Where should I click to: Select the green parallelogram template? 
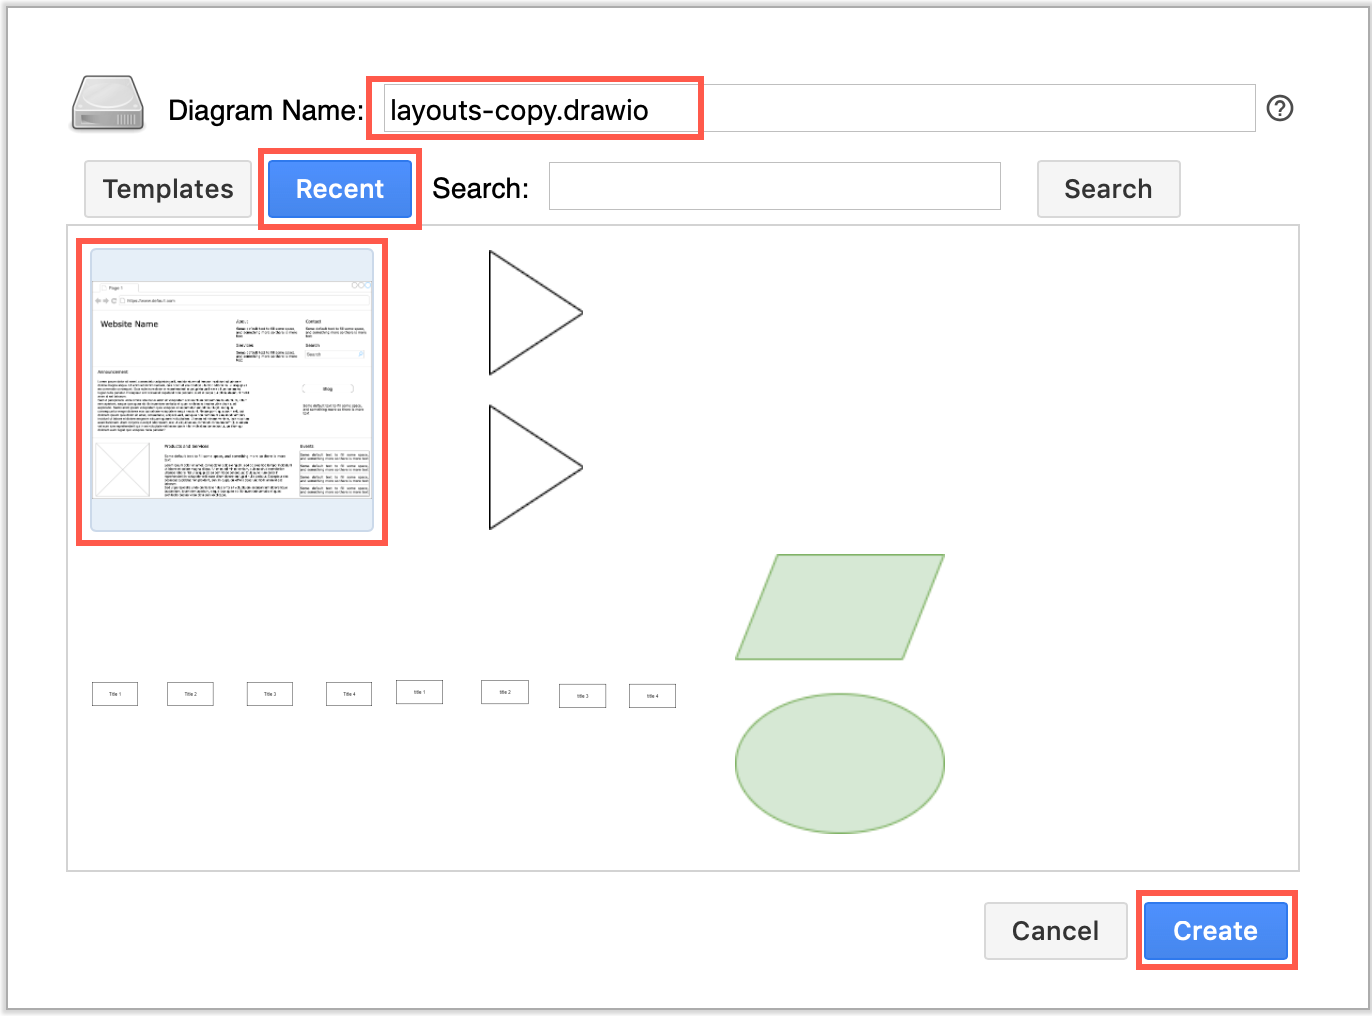click(x=840, y=607)
